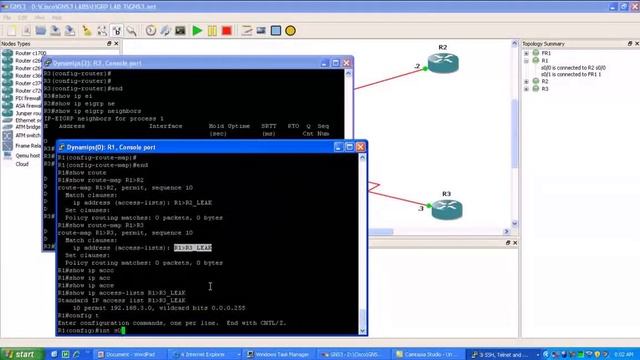Select PIX firewall node type
The width and height of the screenshot is (640, 360).
pos(21,98)
